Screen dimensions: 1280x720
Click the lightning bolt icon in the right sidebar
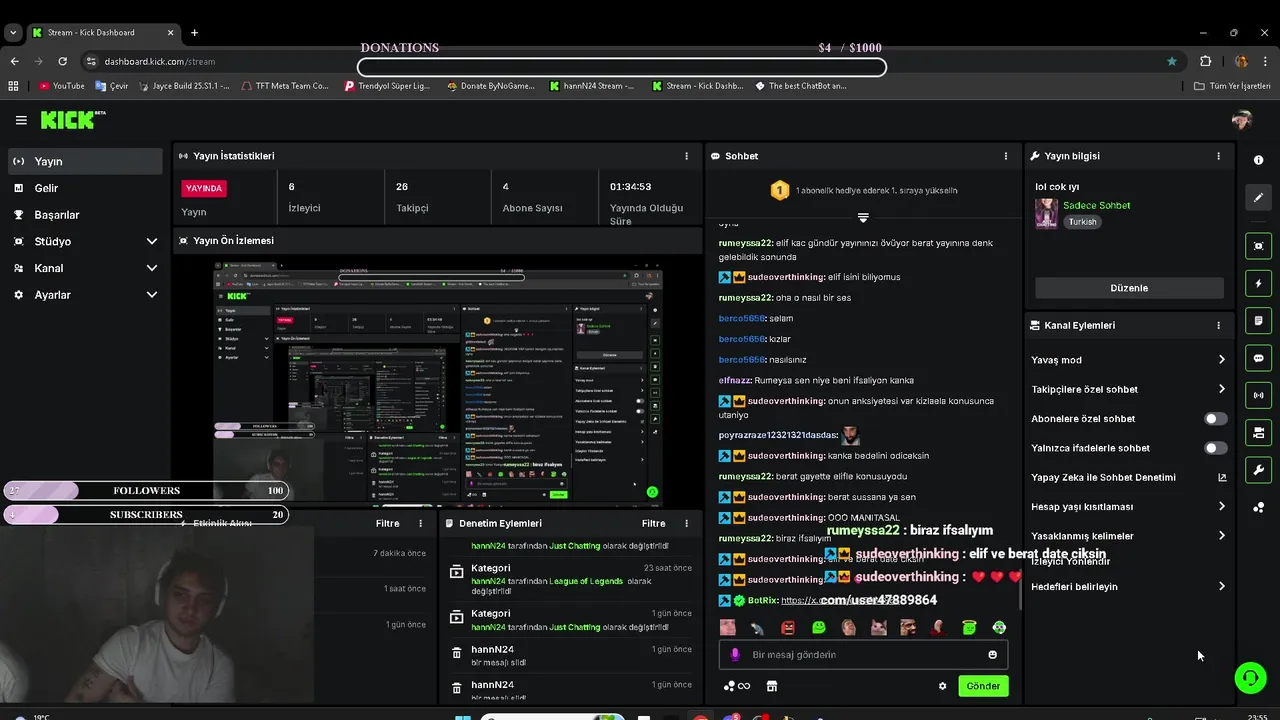1258,284
